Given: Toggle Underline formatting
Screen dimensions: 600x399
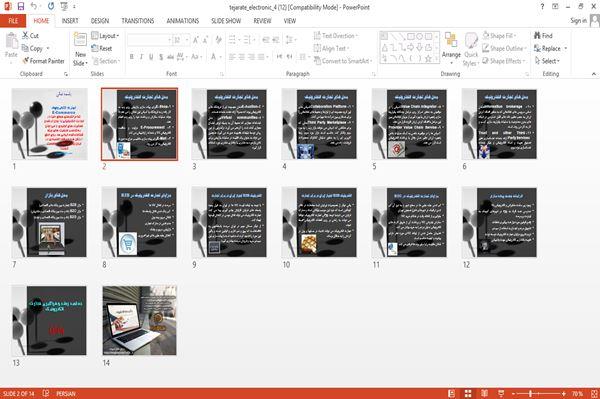Looking at the screenshot, I should (x=151, y=57).
